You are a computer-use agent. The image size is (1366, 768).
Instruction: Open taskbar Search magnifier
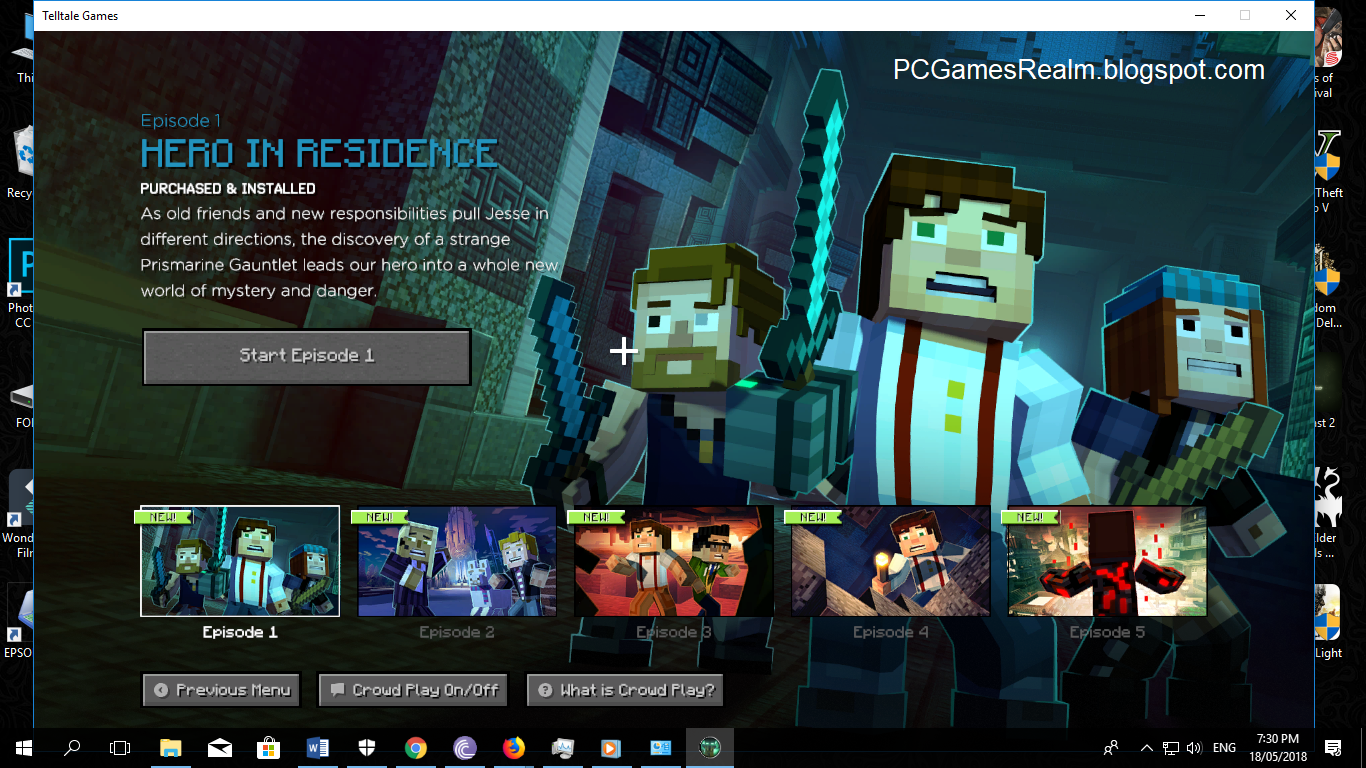(x=72, y=747)
